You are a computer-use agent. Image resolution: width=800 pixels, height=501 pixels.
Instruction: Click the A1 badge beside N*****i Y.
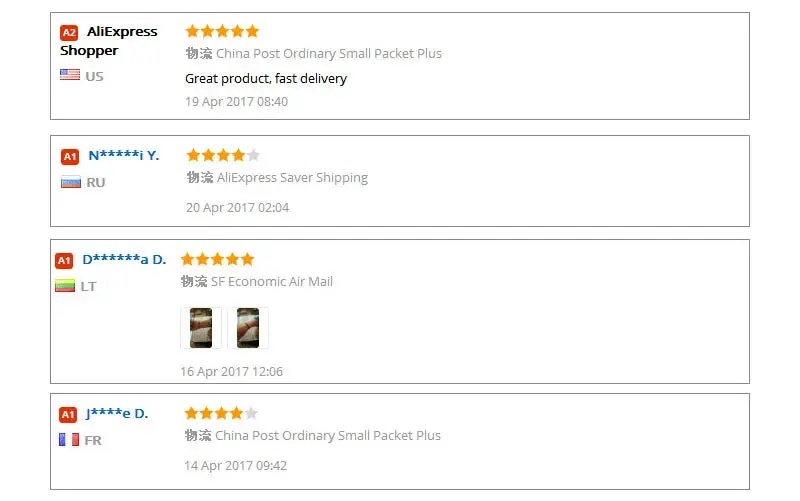click(70, 156)
